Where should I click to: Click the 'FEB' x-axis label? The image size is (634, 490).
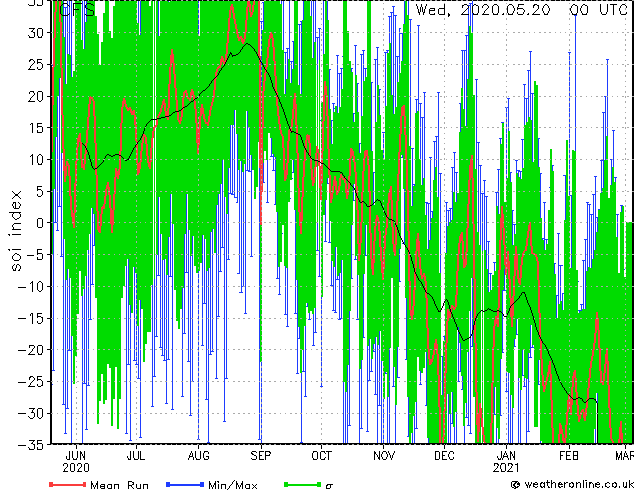(x=569, y=456)
